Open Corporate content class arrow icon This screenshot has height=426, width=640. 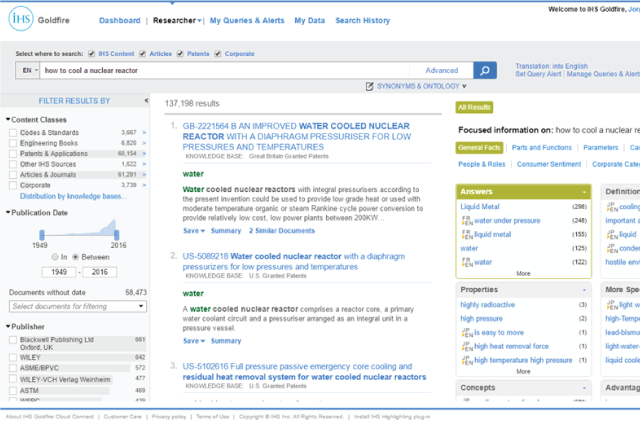point(144,185)
